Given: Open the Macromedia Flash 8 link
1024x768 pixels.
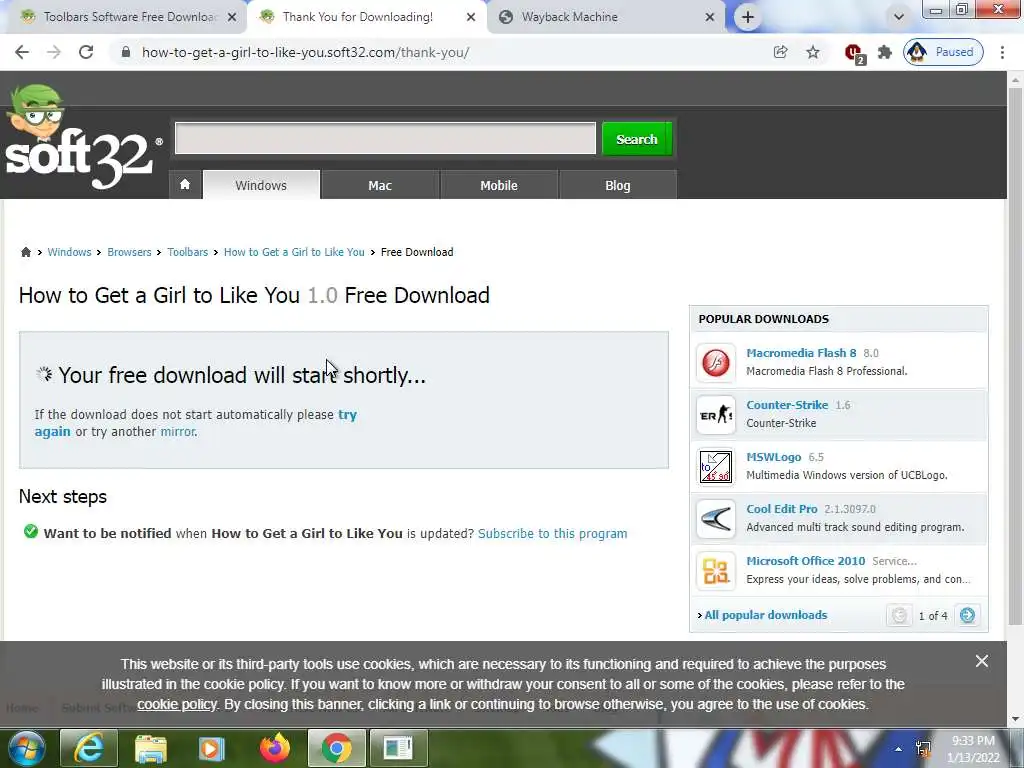Looking at the screenshot, I should pos(801,353).
